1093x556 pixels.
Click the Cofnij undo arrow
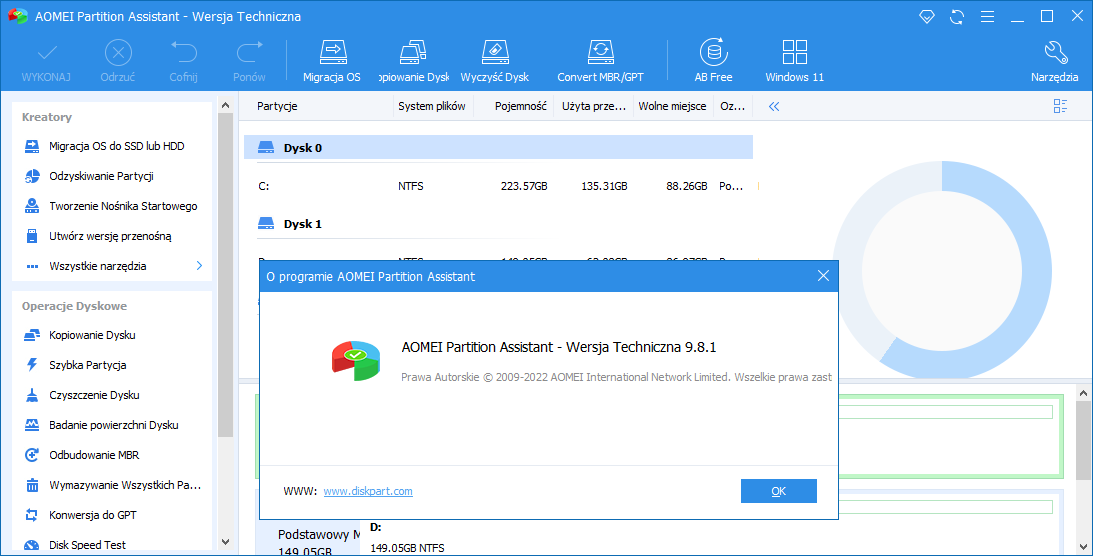[x=183, y=53]
